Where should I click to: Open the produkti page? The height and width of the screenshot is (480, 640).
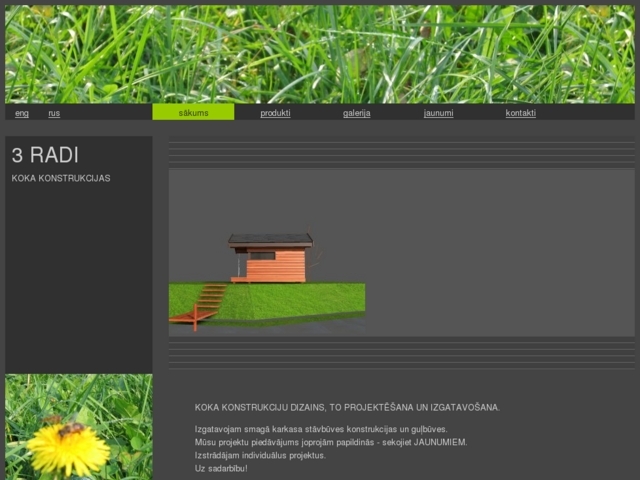[x=275, y=113]
